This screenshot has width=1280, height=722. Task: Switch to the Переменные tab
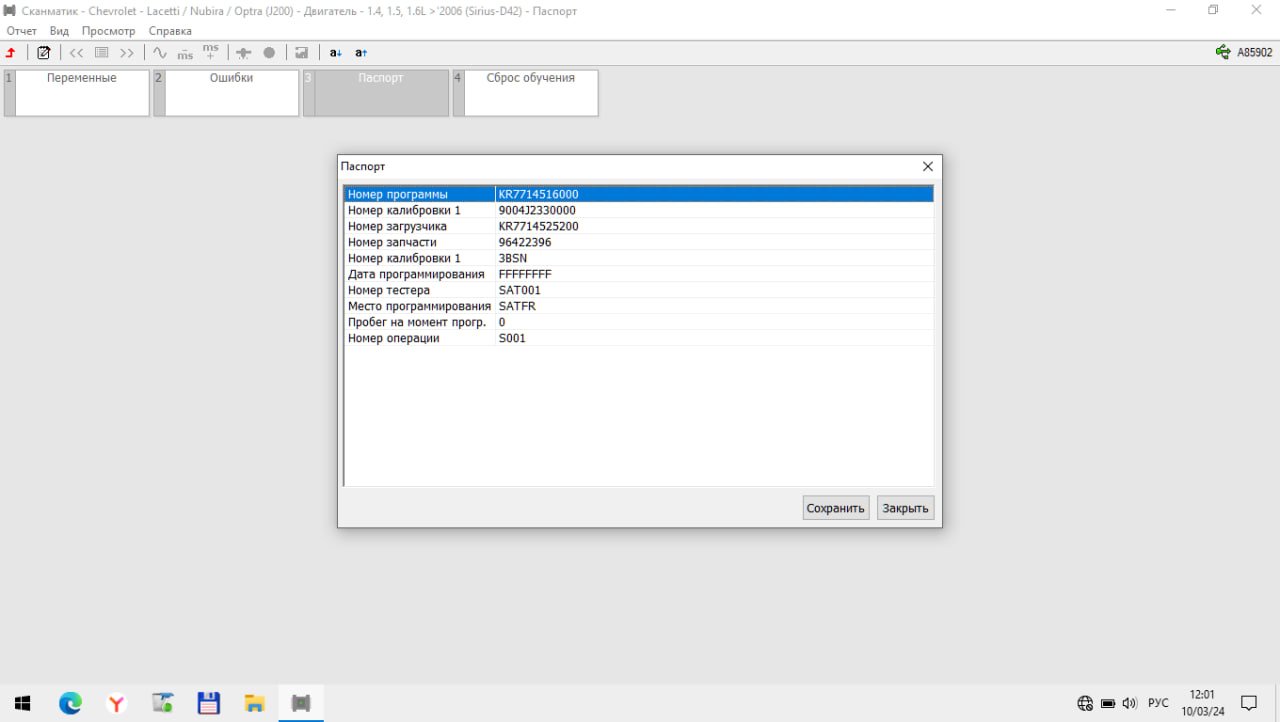coord(81,92)
